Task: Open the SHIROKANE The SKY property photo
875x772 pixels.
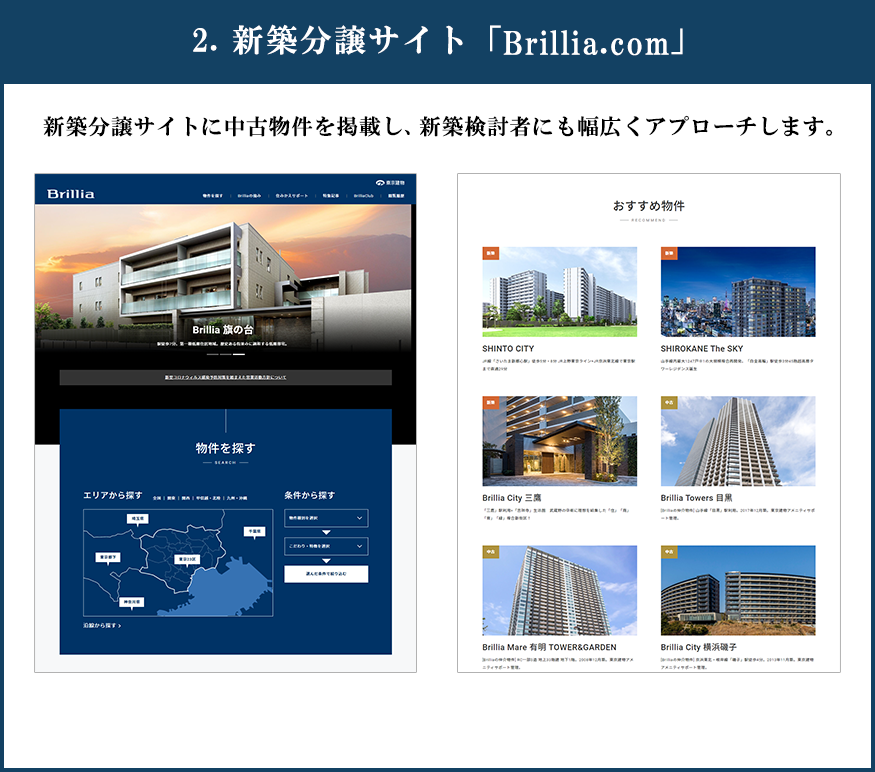Action: tap(738, 292)
